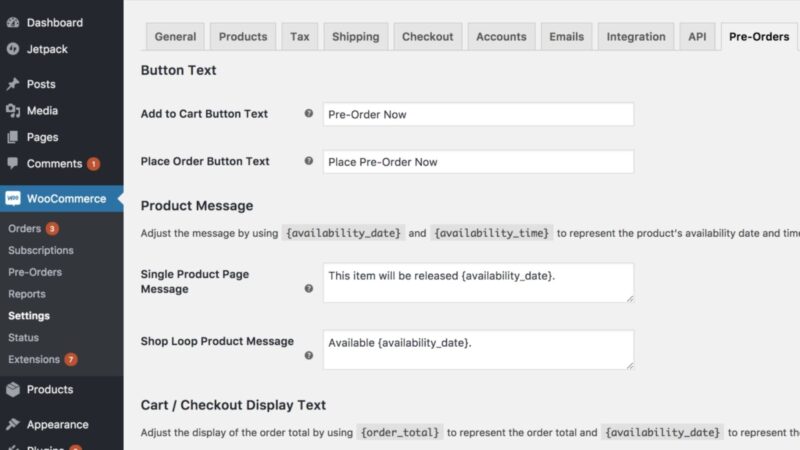Click the Product Message heading
This screenshot has width=800, height=450.
pos(197,206)
